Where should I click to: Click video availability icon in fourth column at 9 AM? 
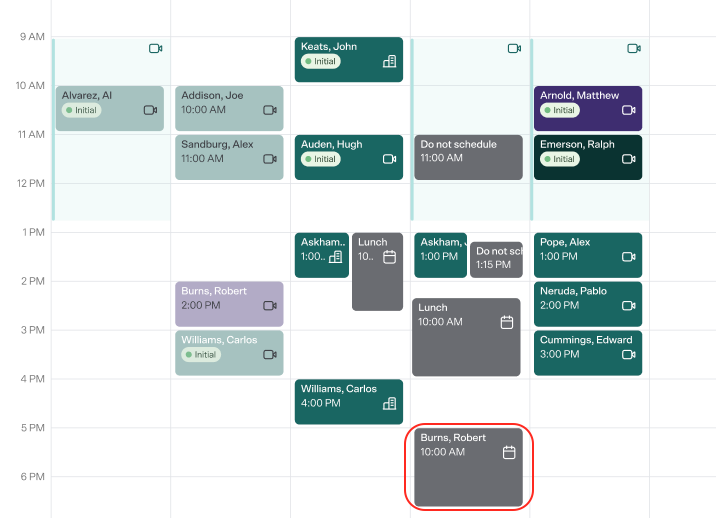[515, 48]
